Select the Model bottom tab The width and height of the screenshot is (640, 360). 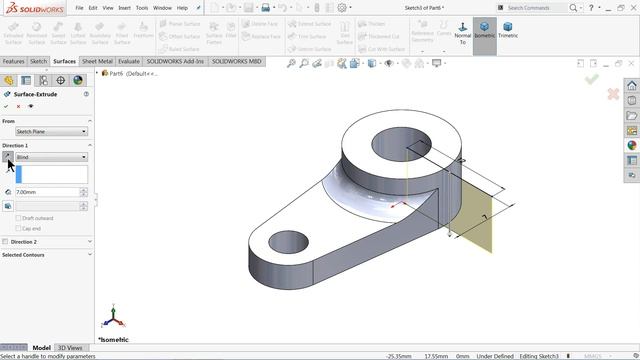coord(41,348)
